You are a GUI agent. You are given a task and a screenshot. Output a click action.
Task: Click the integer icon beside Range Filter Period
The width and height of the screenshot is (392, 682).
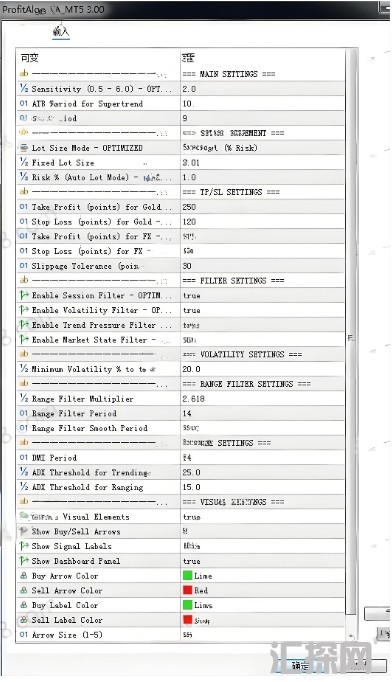click(x=24, y=413)
